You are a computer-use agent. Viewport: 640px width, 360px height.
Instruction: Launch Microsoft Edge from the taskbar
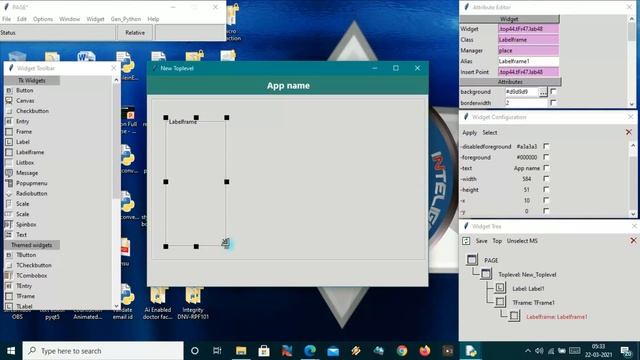(x=310, y=351)
